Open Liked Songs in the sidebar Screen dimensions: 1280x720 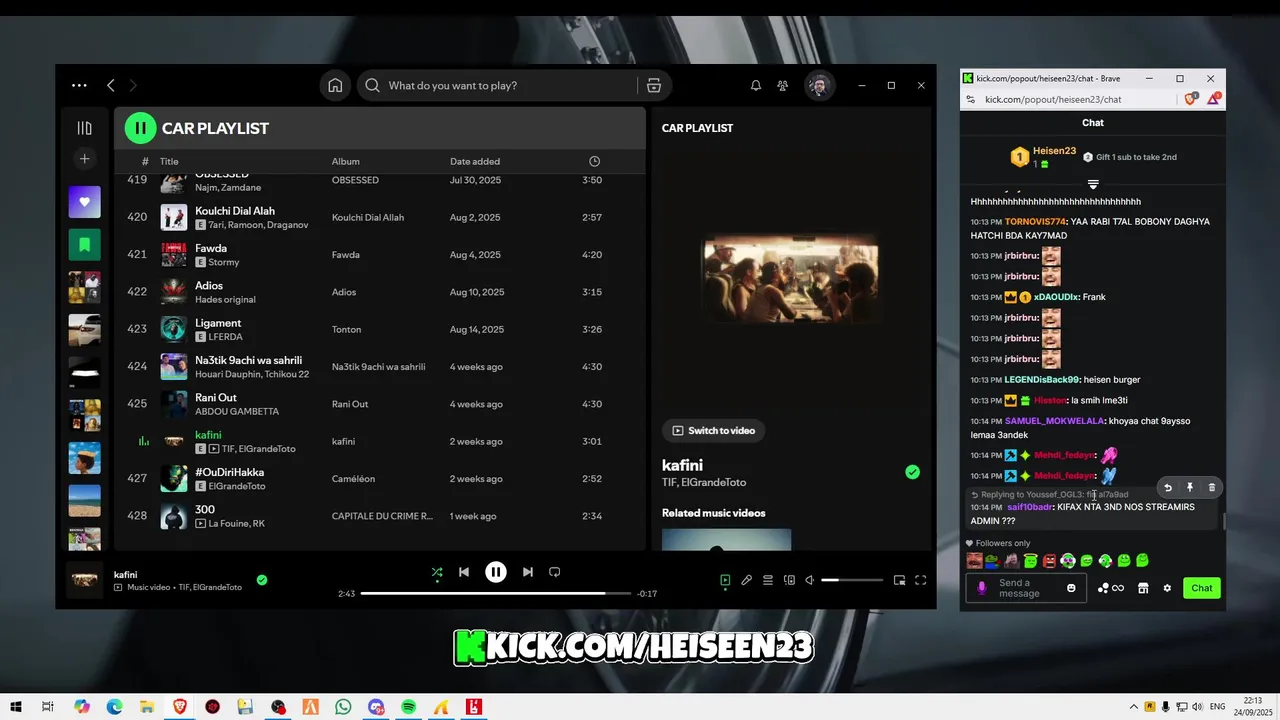tap(85, 202)
